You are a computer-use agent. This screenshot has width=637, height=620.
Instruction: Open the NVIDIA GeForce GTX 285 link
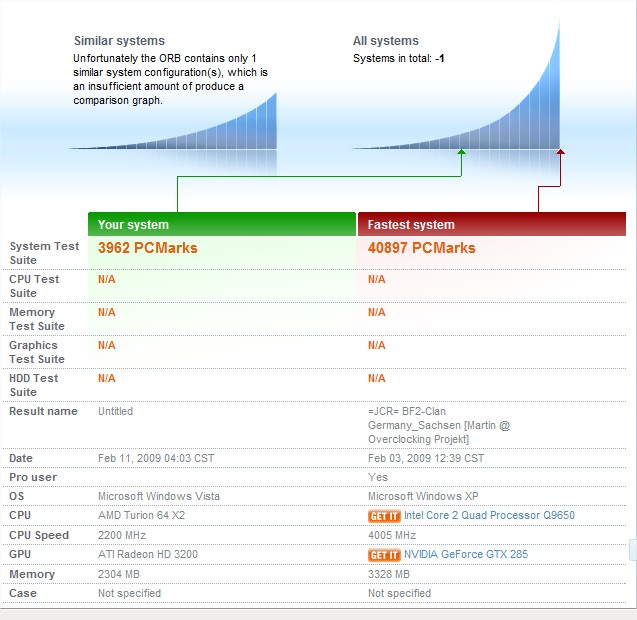click(466, 554)
